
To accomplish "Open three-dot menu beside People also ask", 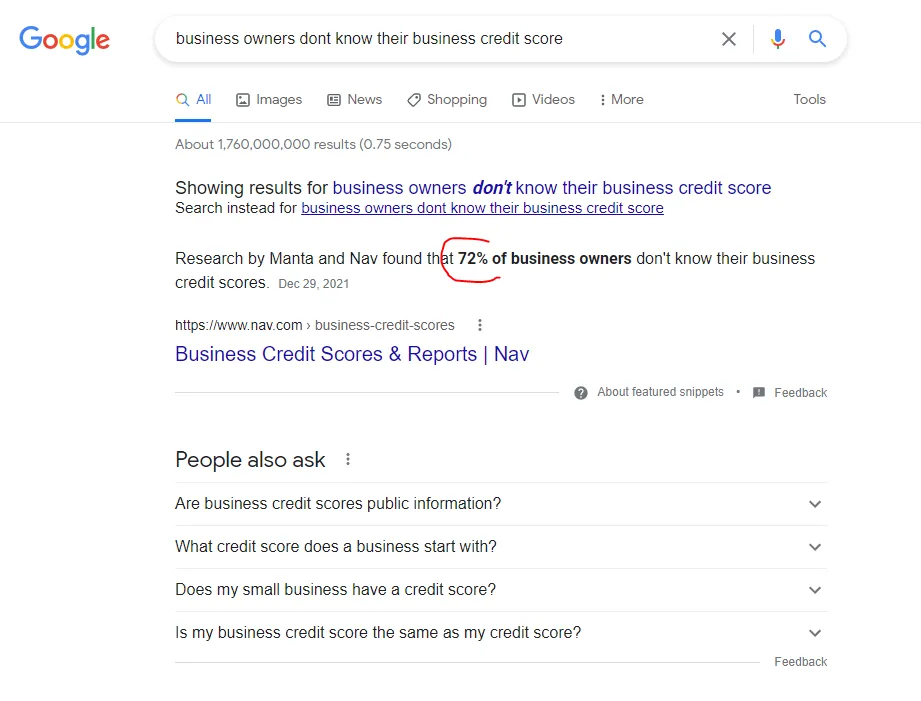I will pyautogui.click(x=348, y=459).
